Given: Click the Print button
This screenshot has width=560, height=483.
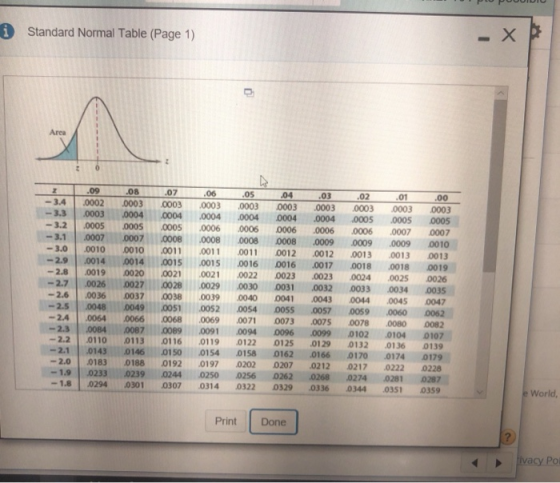Looking at the screenshot, I should (x=226, y=421).
